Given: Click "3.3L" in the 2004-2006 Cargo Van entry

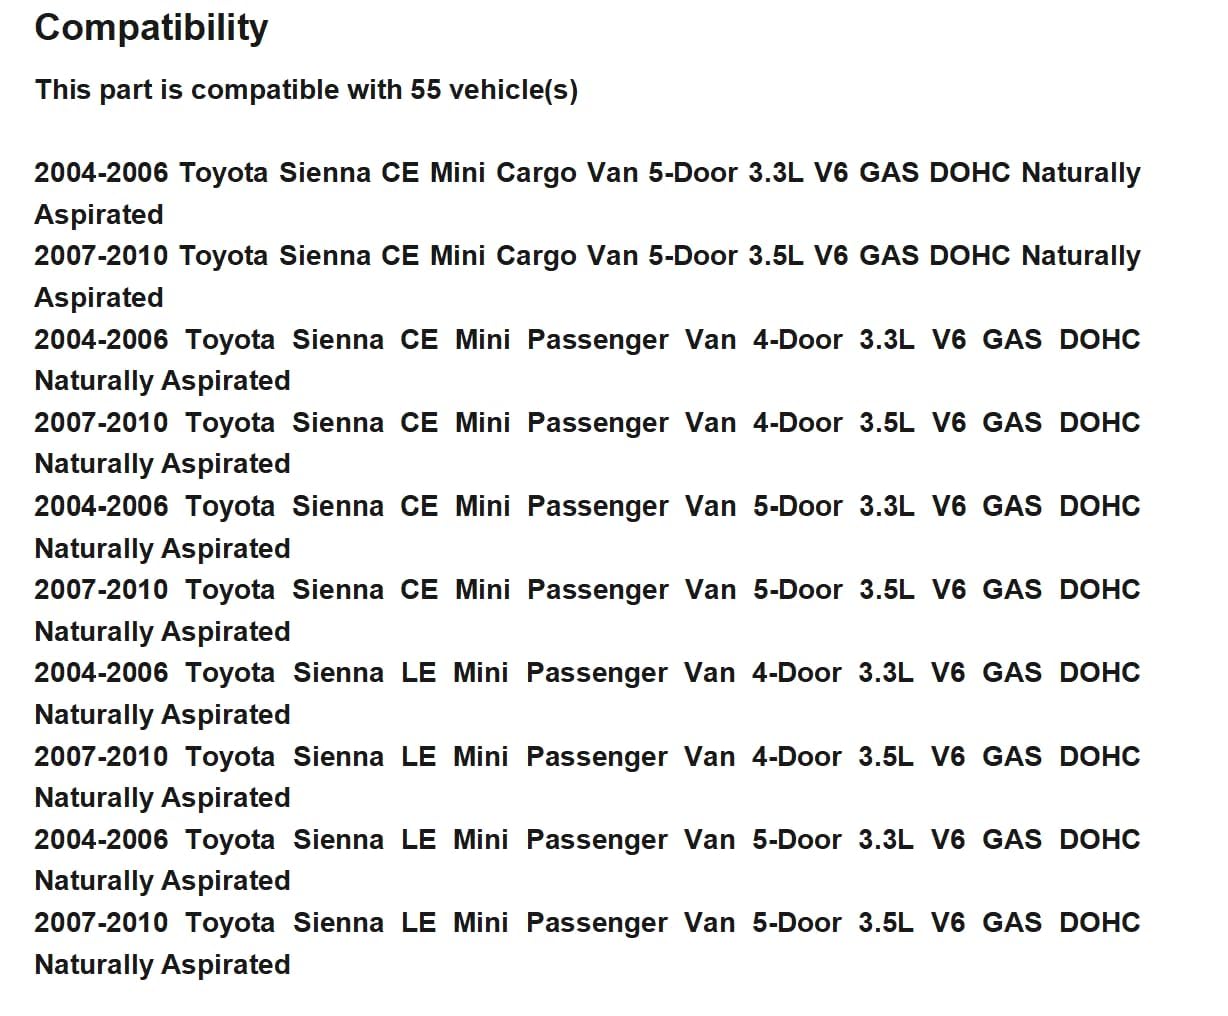Looking at the screenshot, I should 775,173.
